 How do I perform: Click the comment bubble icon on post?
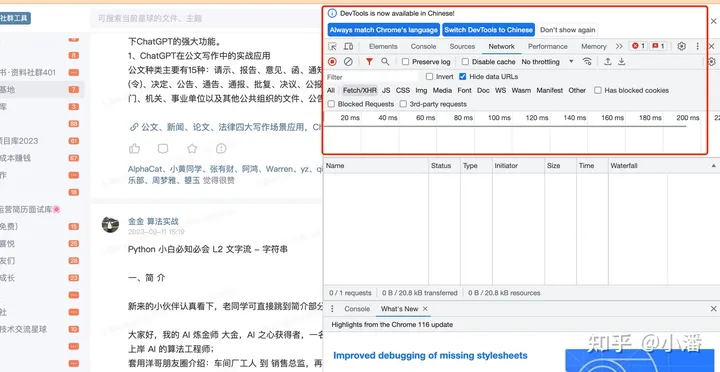[163, 148]
